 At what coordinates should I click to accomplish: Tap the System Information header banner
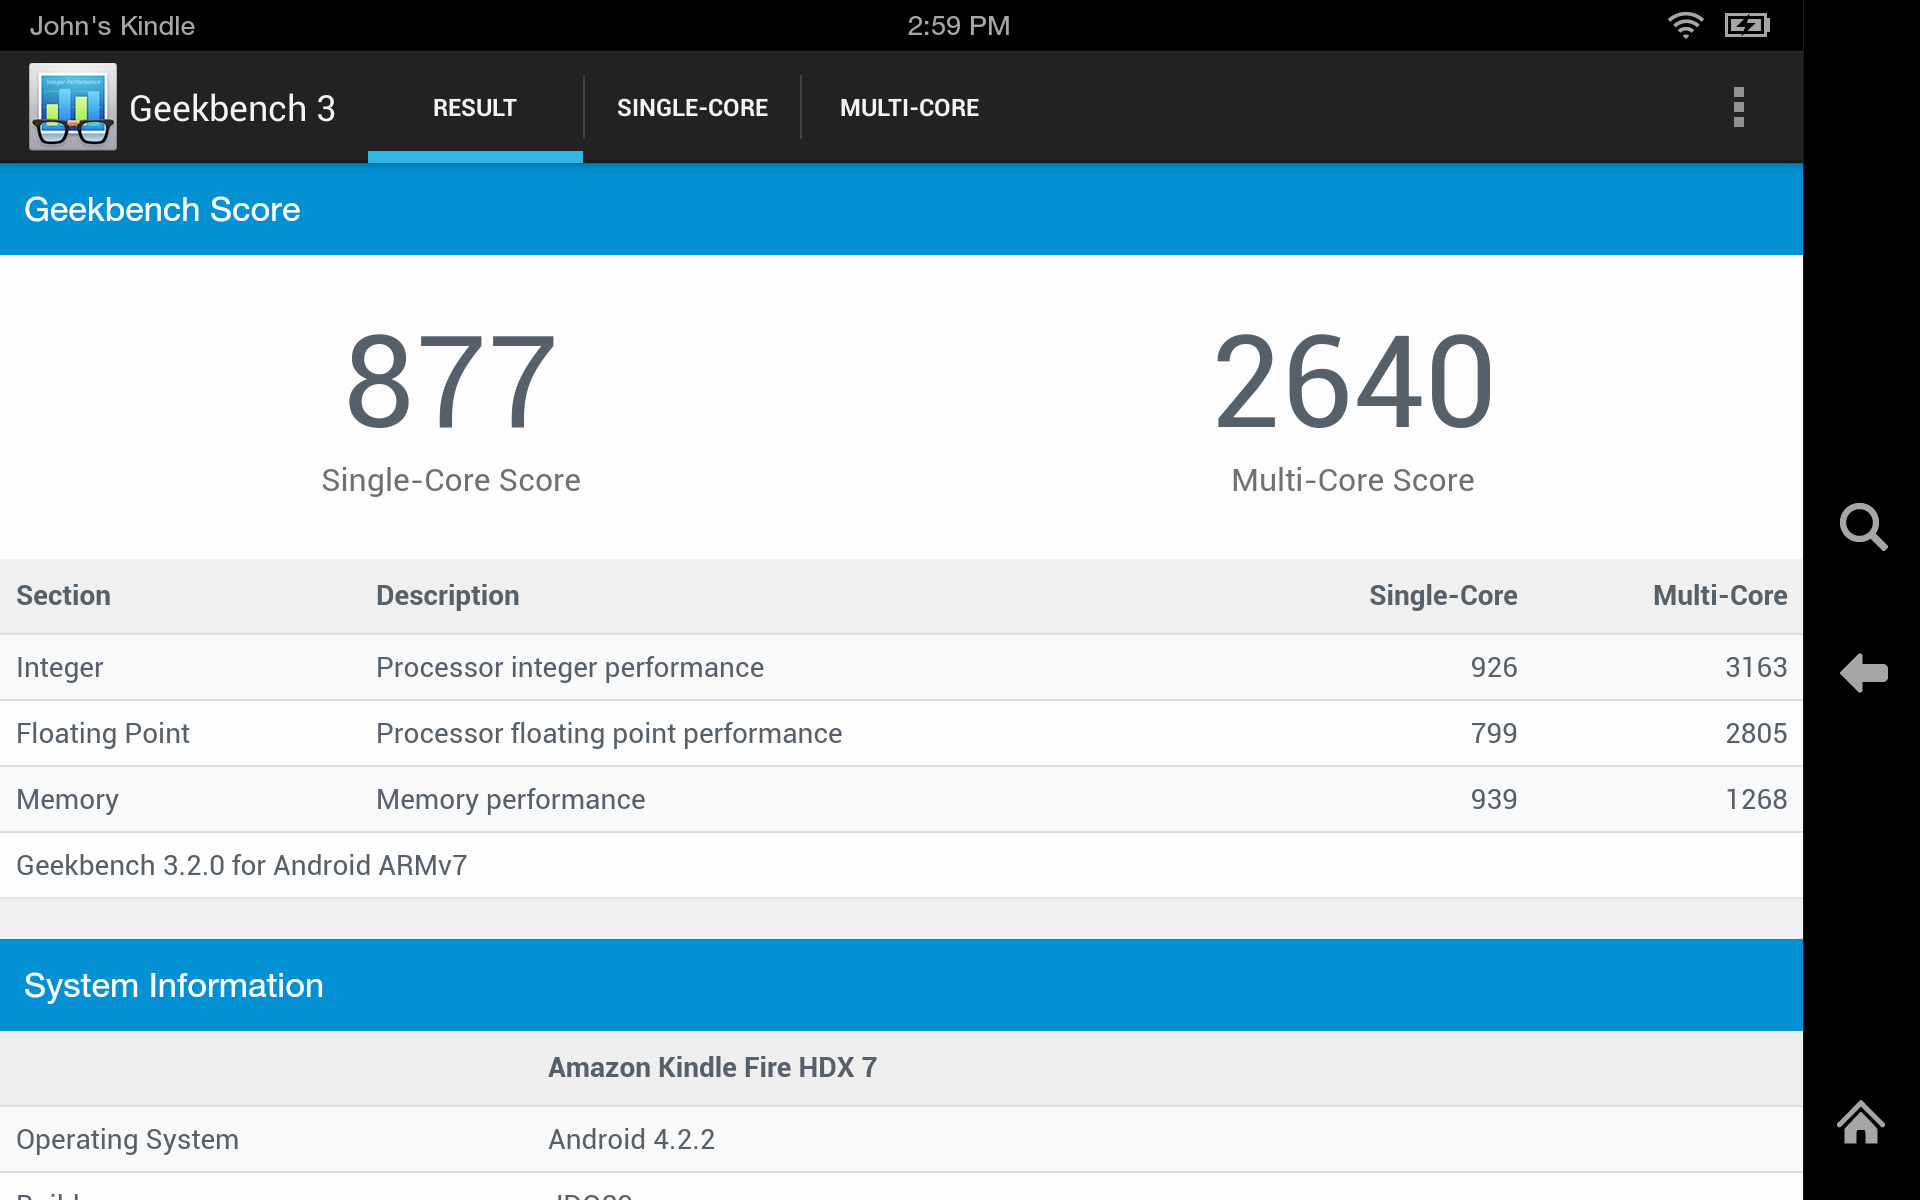coord(172,985)
